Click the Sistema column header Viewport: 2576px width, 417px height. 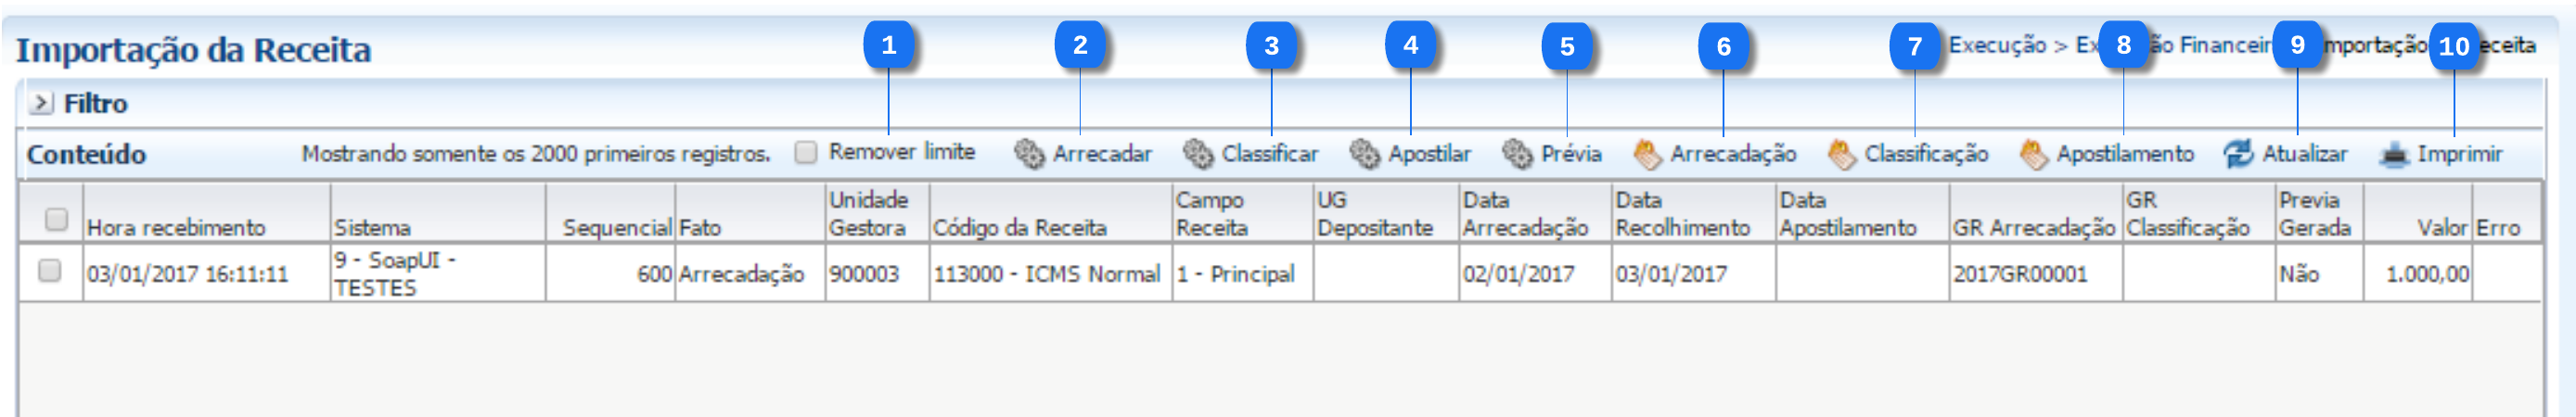(372, 228)
